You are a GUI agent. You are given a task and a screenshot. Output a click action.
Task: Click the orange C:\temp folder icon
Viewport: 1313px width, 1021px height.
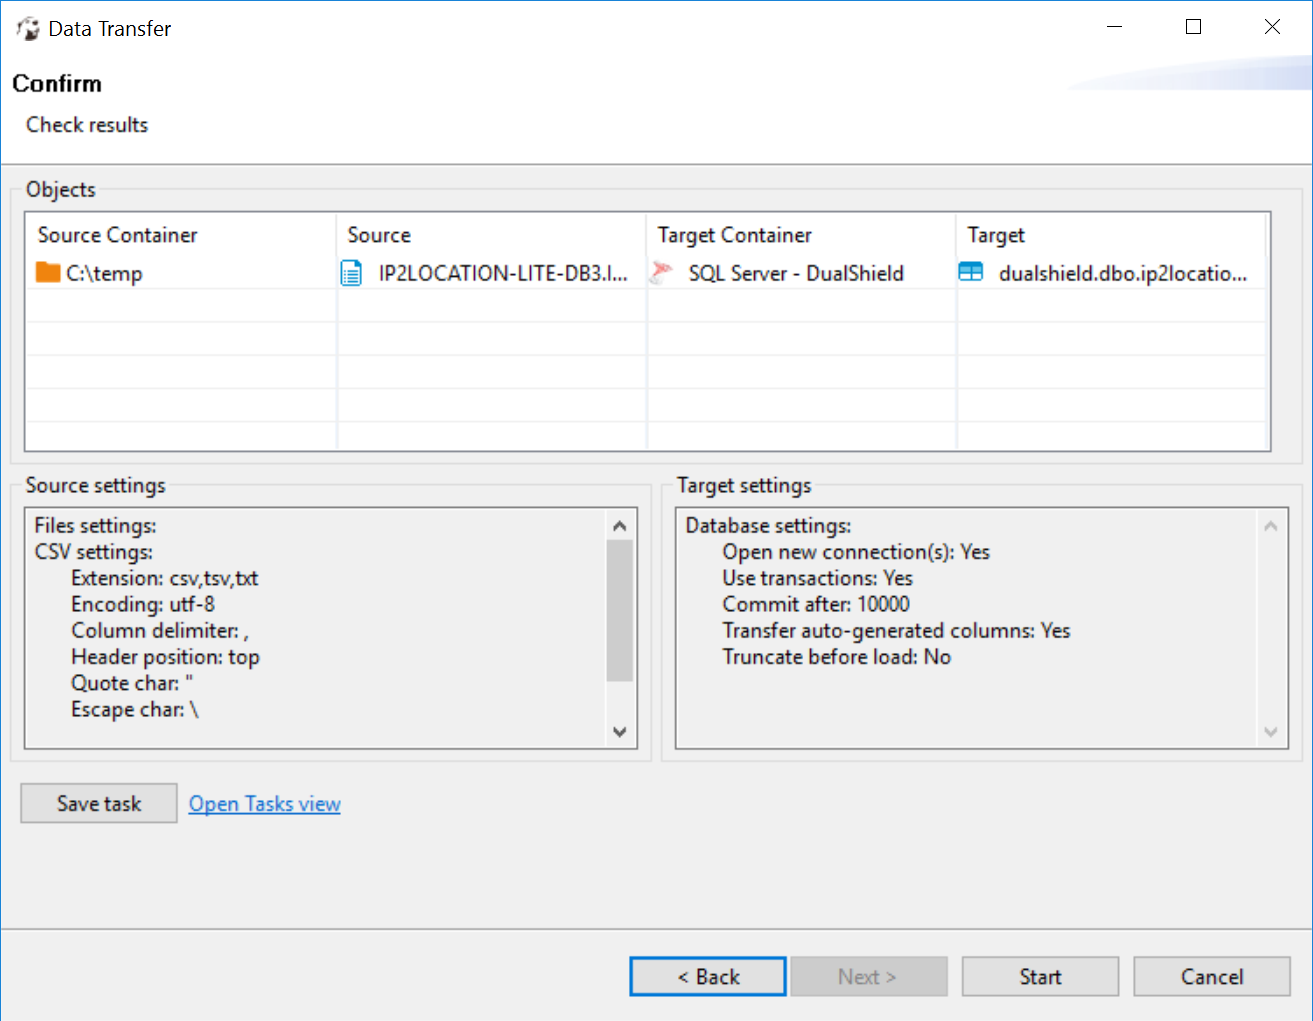click(x=48, y=273)
